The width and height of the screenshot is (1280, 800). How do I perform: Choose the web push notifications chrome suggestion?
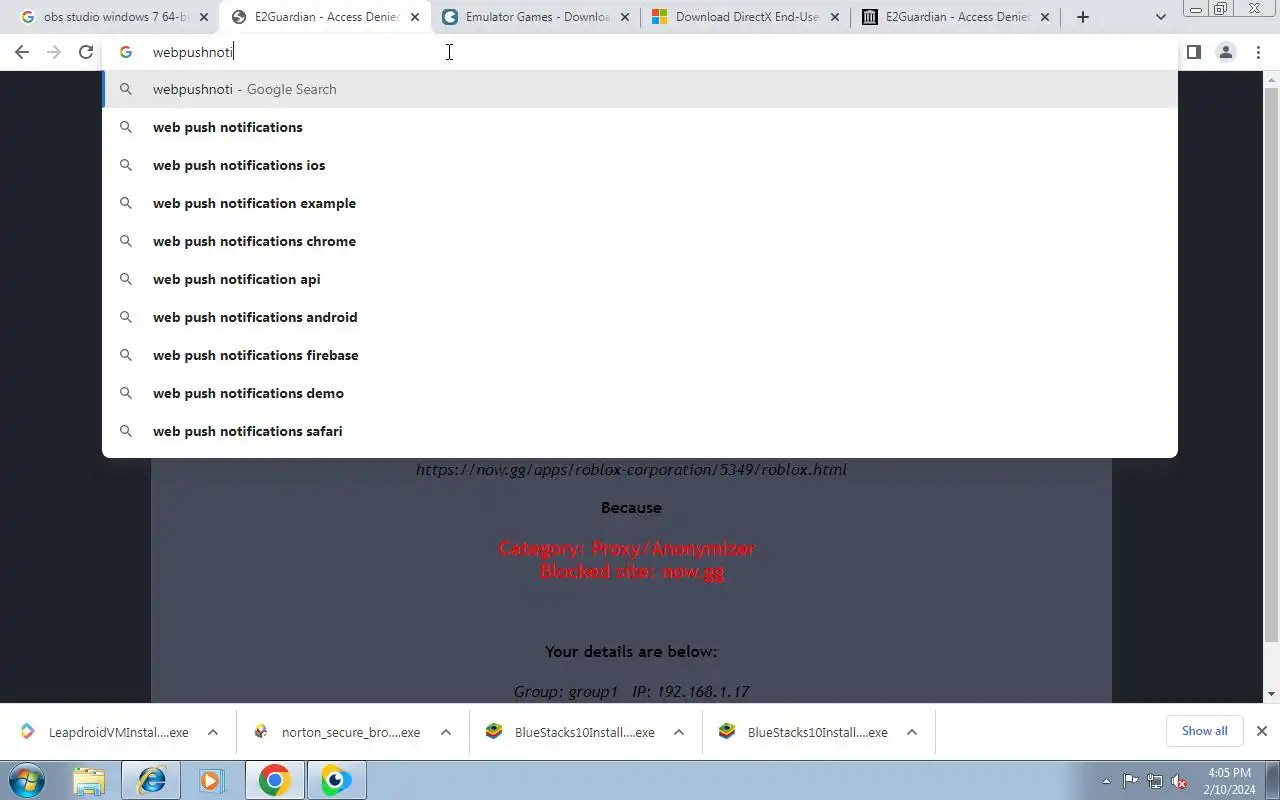(640, 241)
